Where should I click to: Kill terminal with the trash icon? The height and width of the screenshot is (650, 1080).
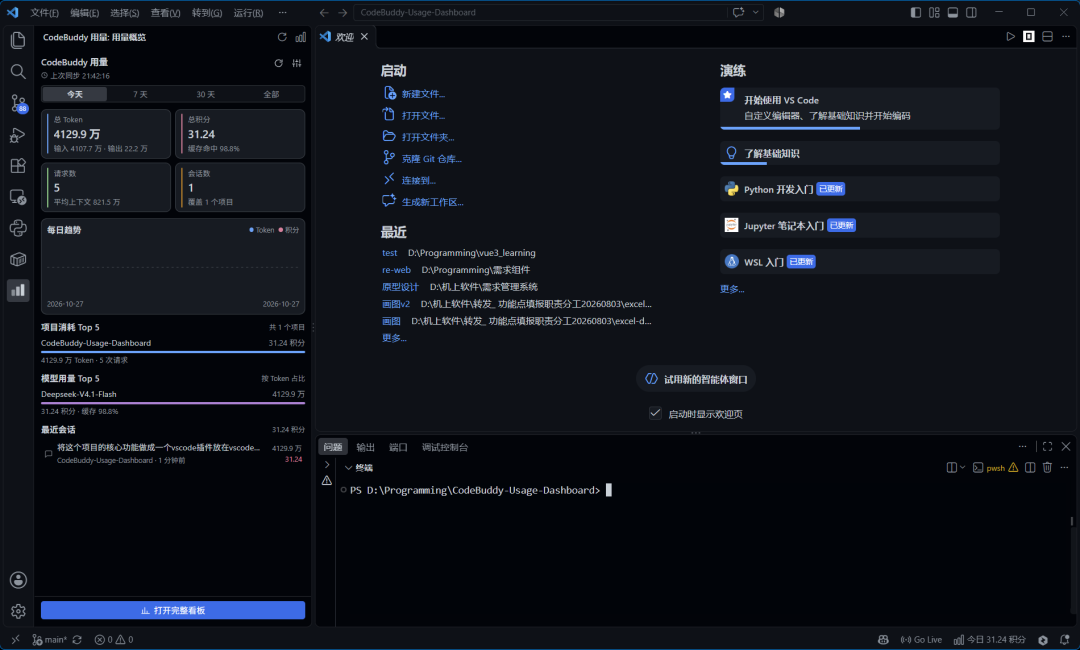tap(1047, 467)
